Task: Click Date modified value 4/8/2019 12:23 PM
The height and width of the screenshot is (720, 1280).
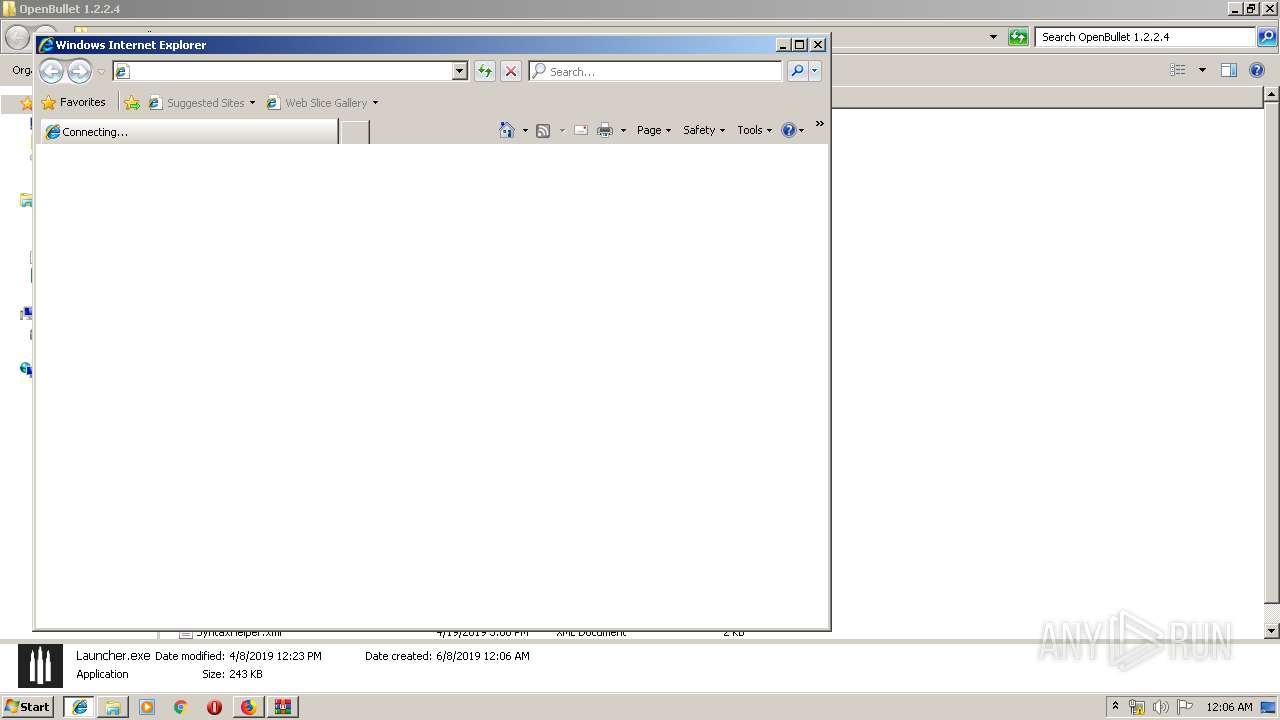Action: tap(275, 656)
